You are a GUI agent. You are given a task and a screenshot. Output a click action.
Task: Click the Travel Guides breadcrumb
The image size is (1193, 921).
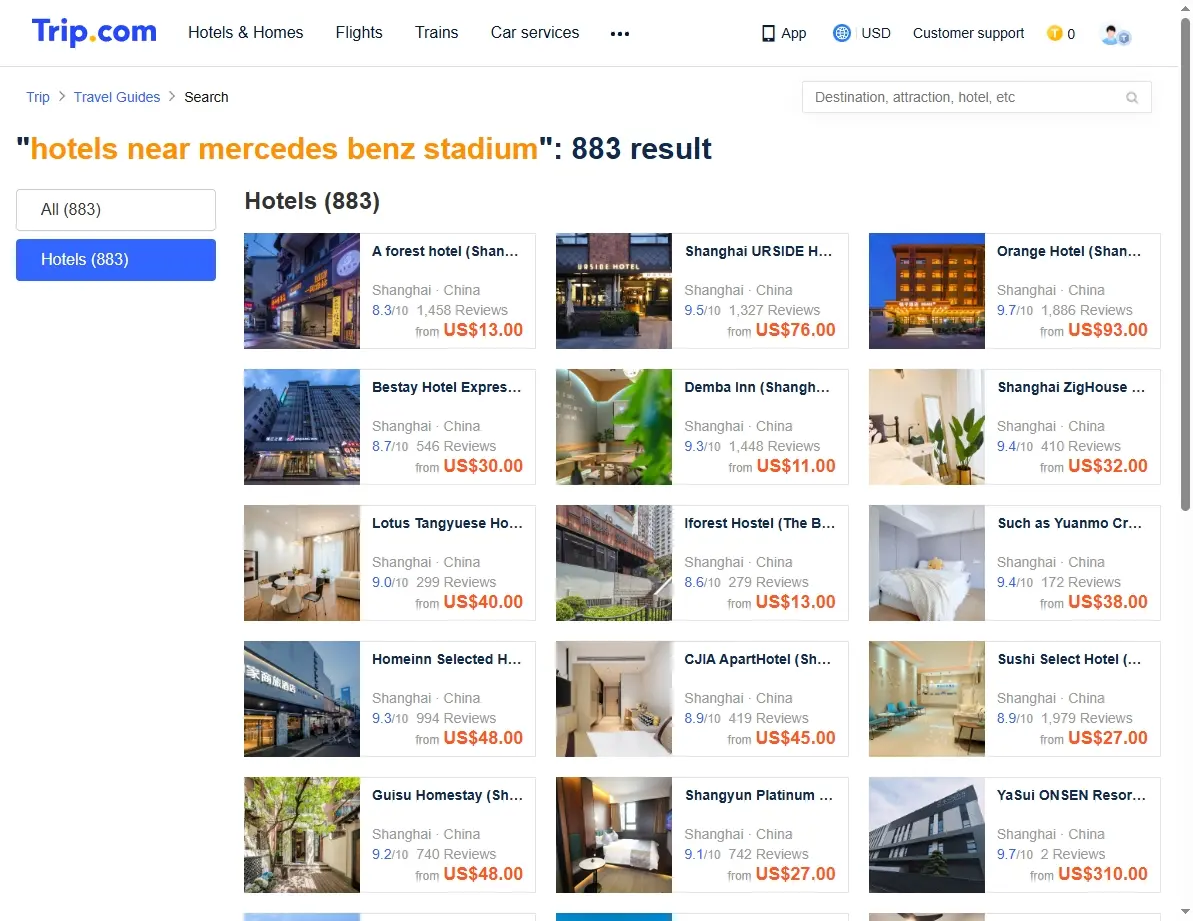coord(117,97)
